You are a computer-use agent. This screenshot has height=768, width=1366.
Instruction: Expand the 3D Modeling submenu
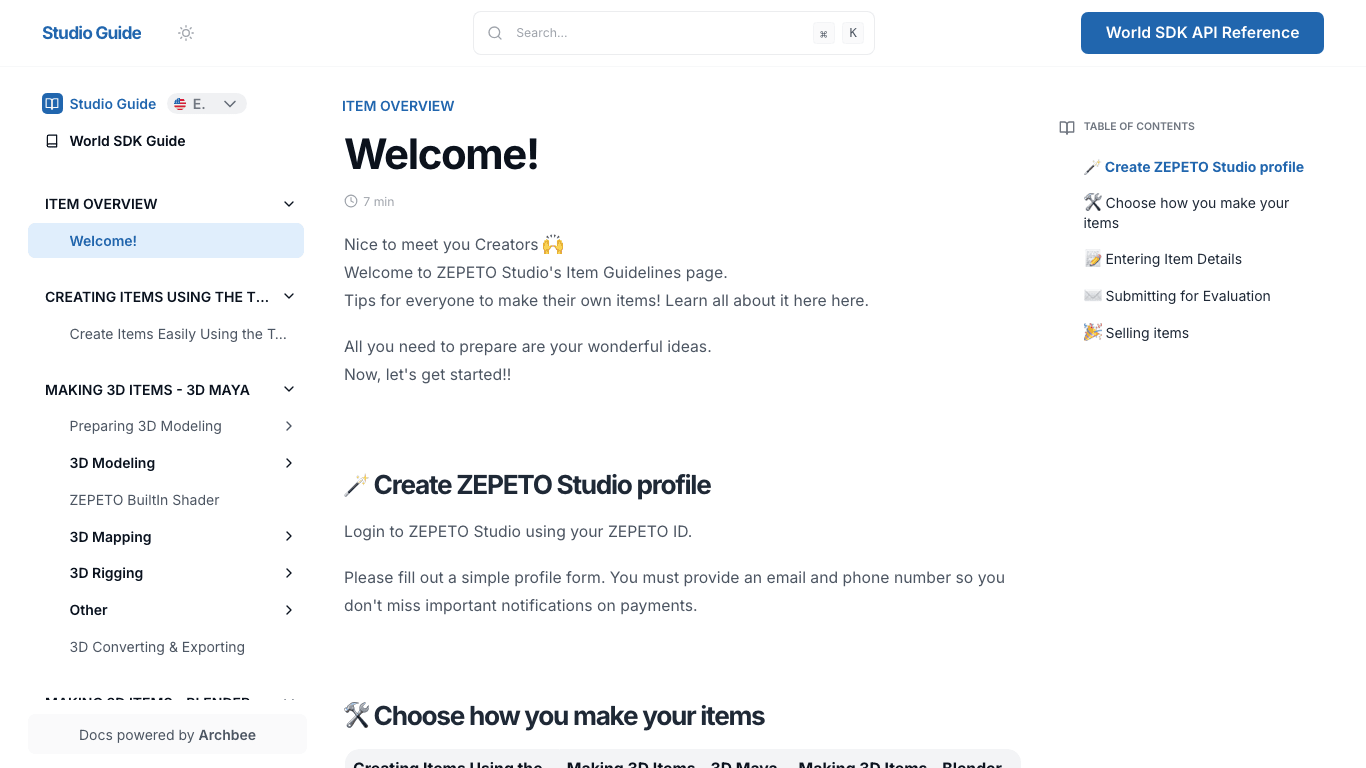289,463
